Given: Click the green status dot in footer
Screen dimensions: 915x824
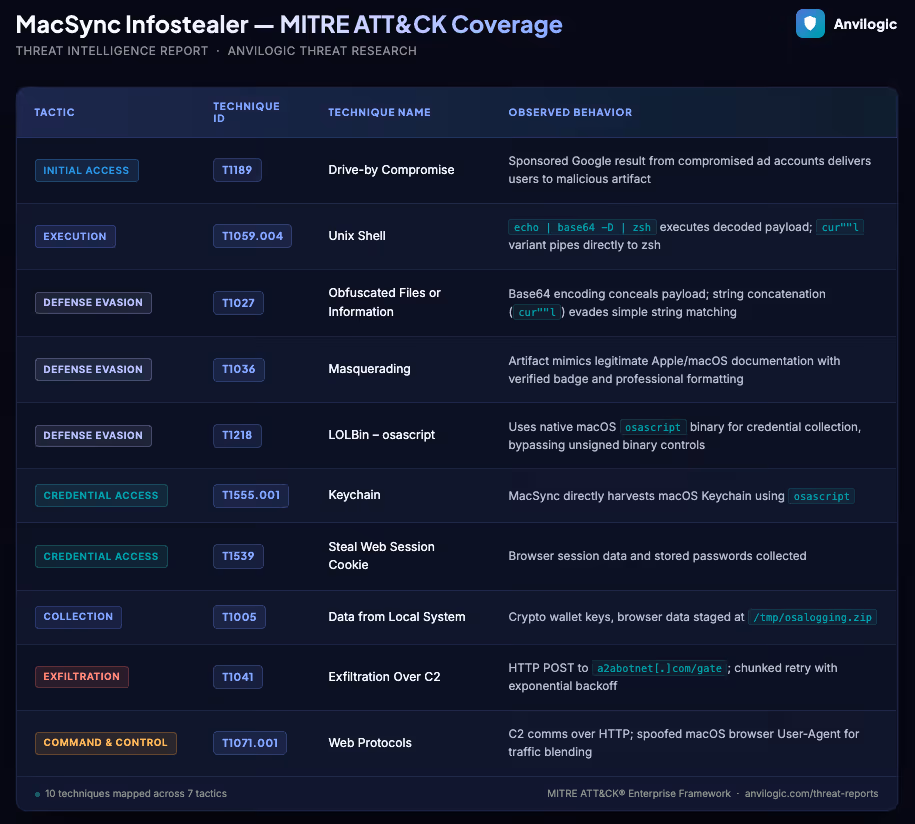Looking at the screenshot, I should 37,794.
